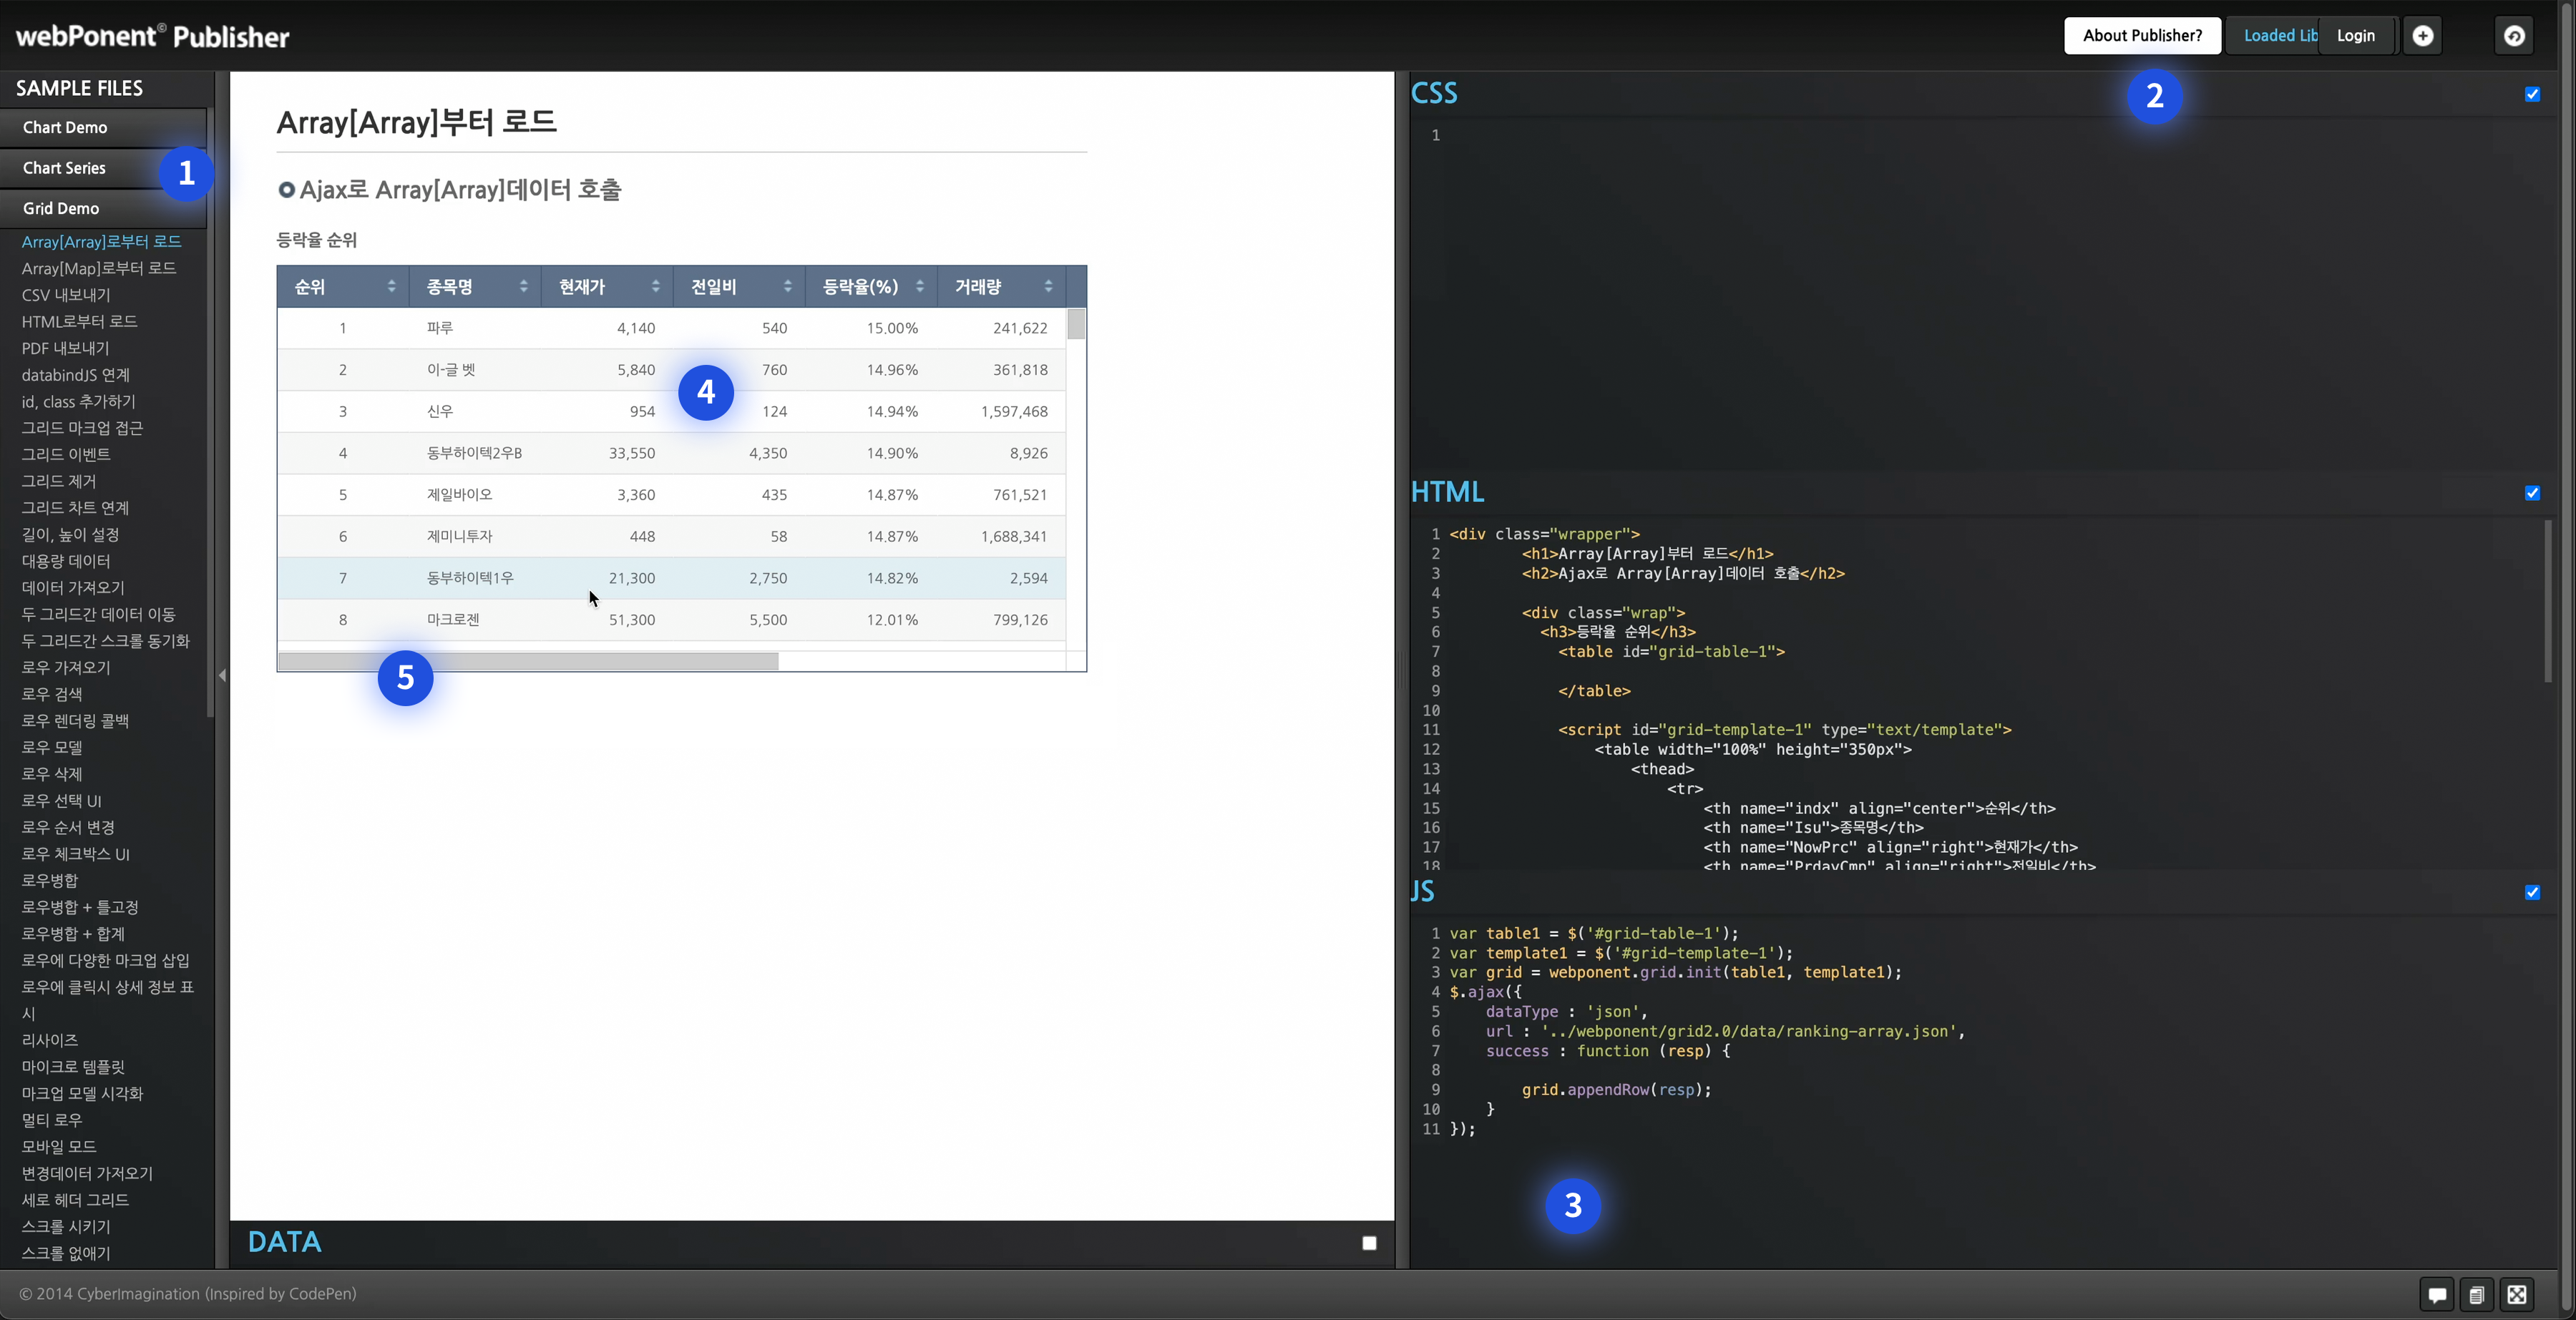
Task: Collapse the Grid Demo section
Action: (61, 208)
